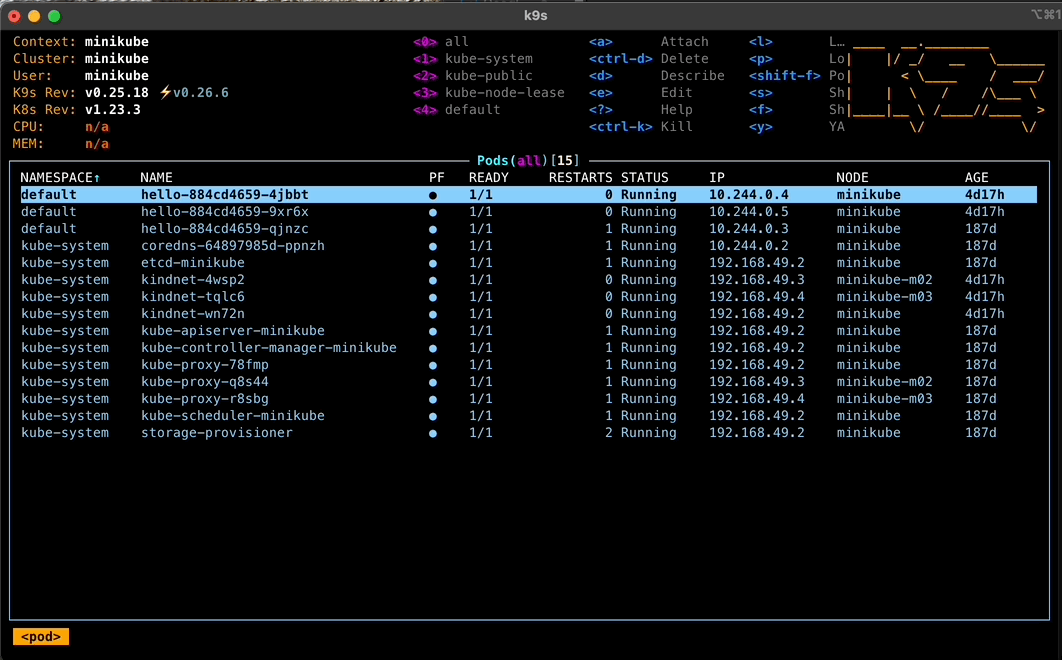1062x660 pixels.
Task: Switch to the <2> kube-public namespace
Action: click(x=473, y=75)
